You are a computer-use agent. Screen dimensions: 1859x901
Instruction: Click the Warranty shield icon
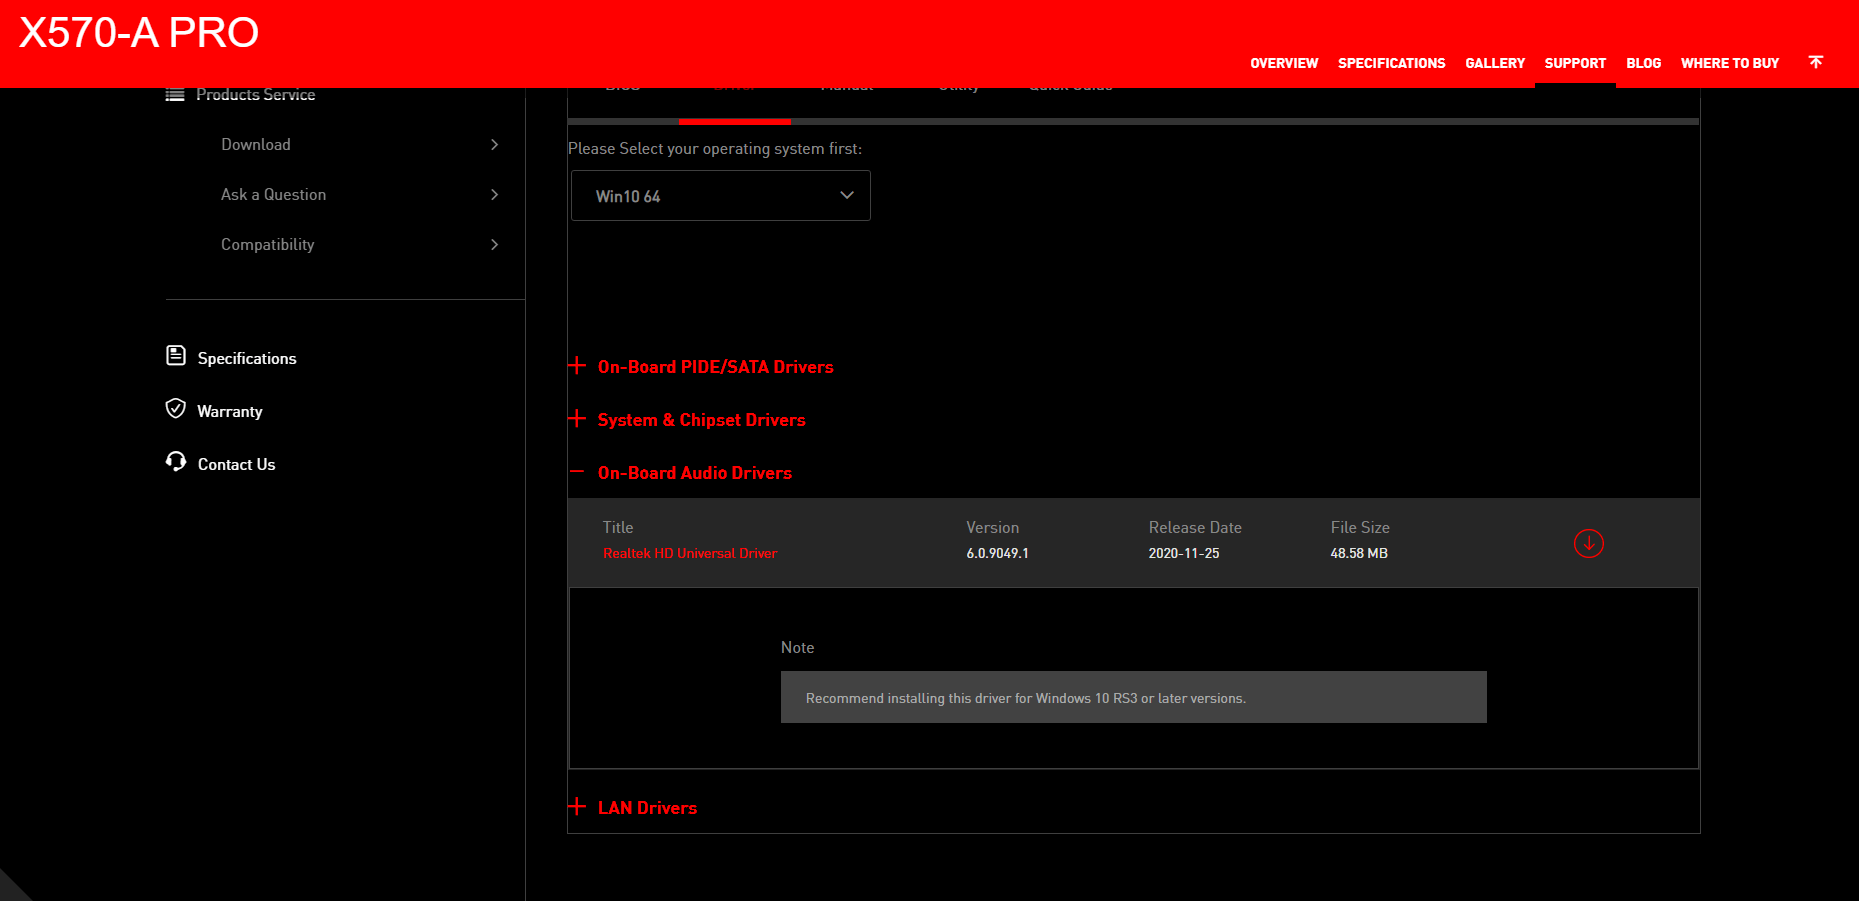[x=176, y=409]
